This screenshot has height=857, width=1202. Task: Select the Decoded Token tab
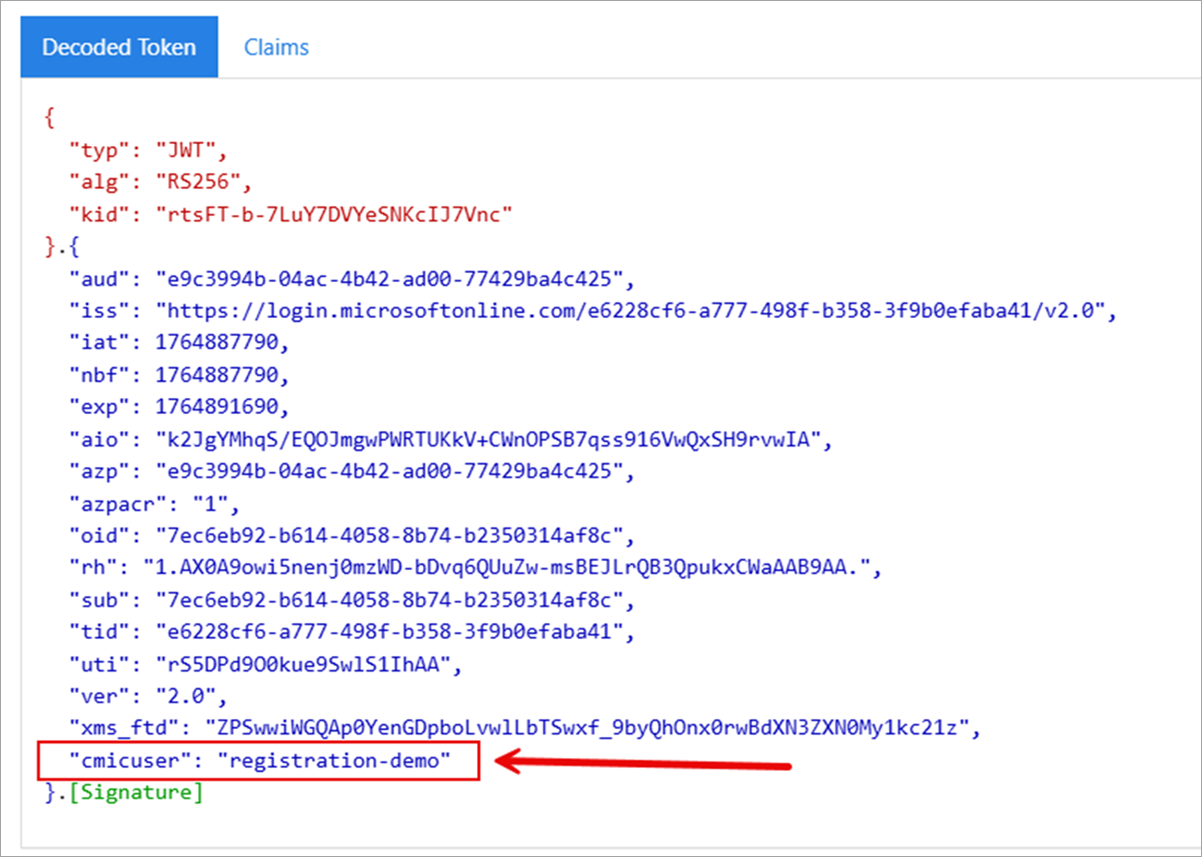[x=118, y=46]
